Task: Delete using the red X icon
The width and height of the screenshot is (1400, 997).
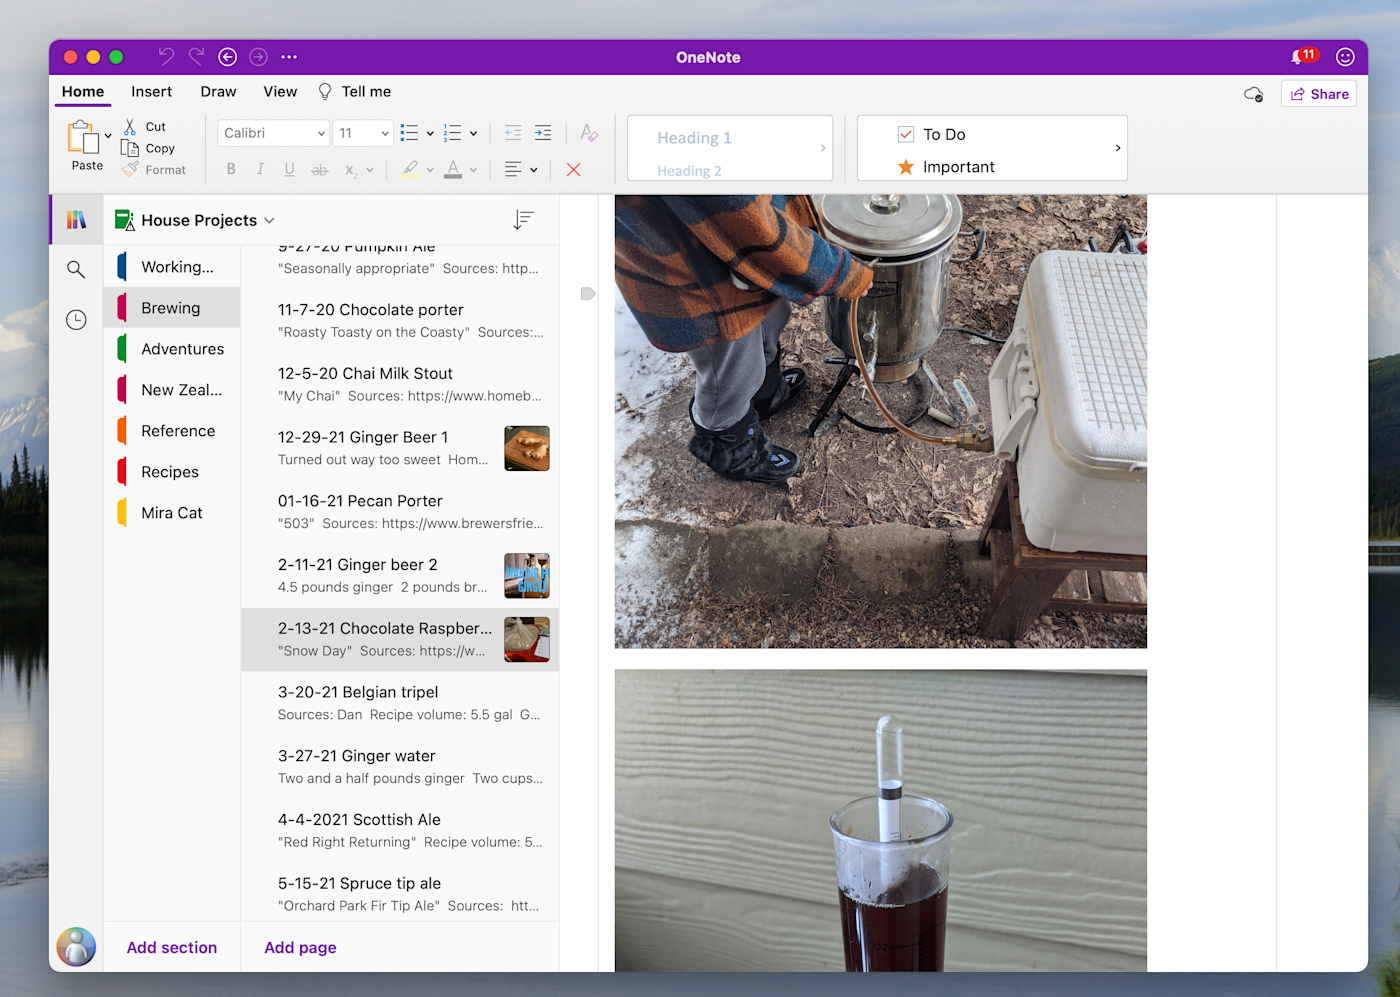Action: tap(573, 170)
